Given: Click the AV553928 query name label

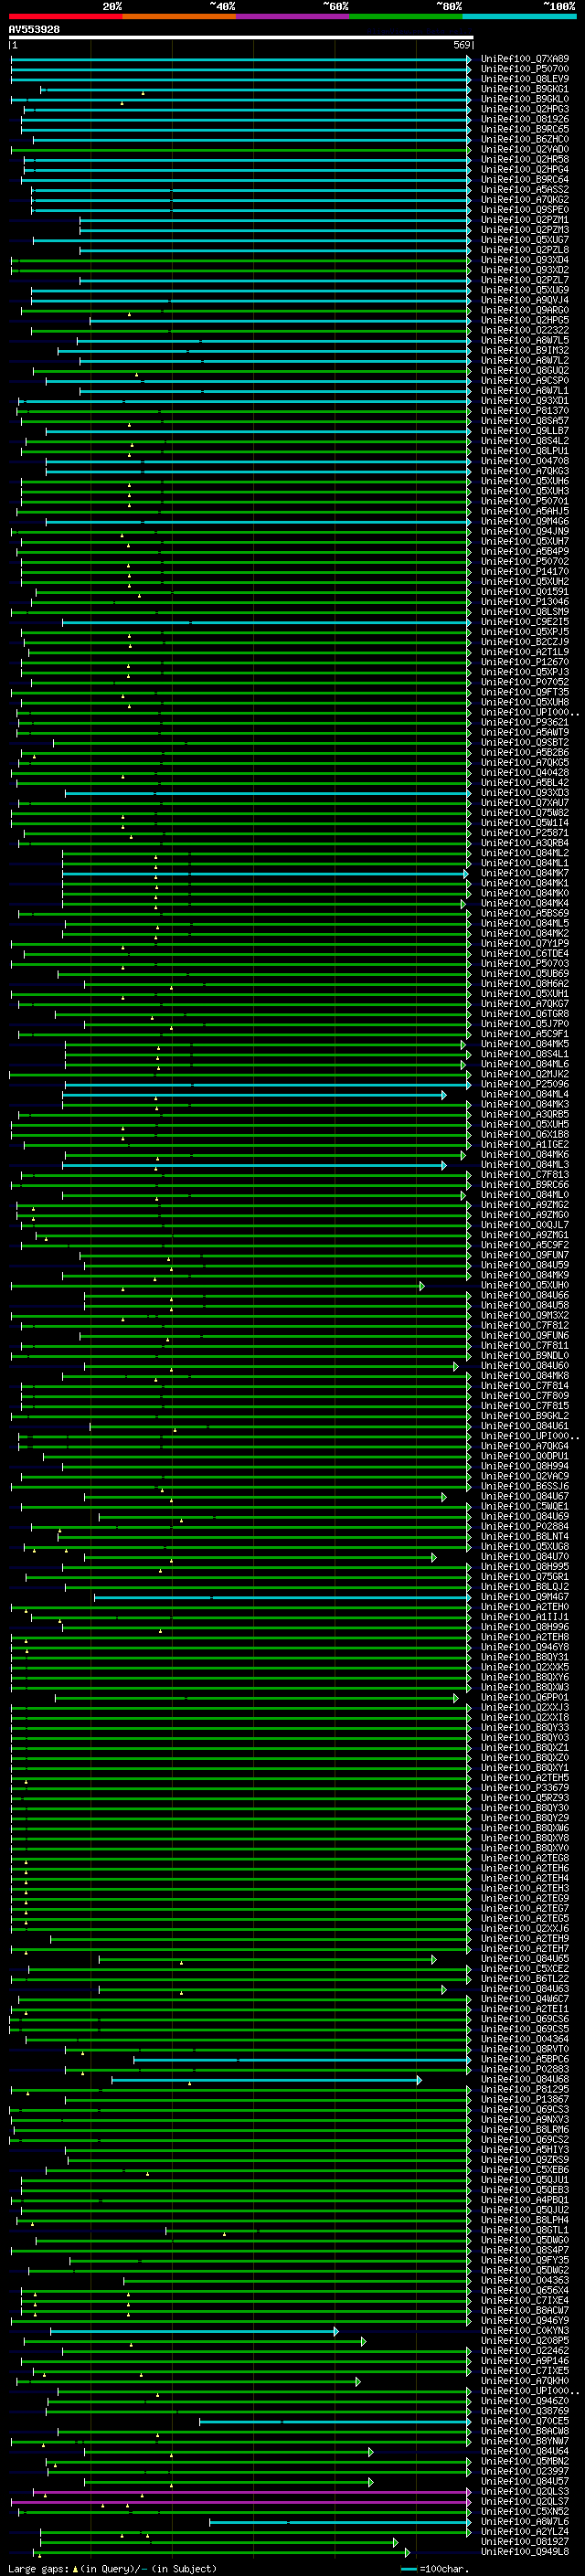Looking at the screenshot, I should [34, 29].
